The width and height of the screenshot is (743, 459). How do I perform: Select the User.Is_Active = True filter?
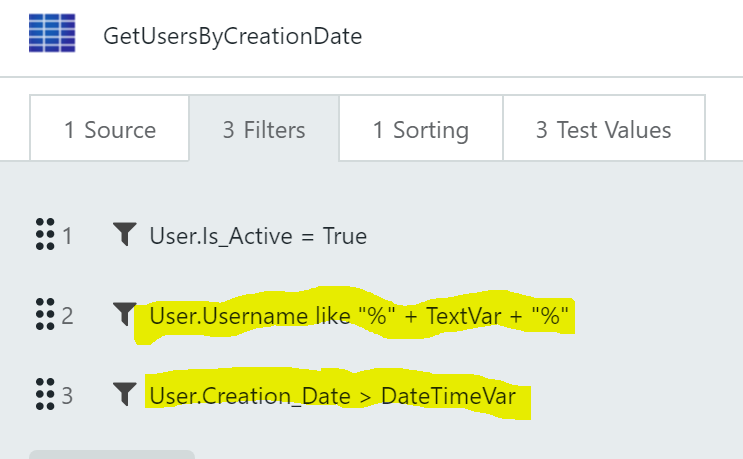(x=258, y=237)
